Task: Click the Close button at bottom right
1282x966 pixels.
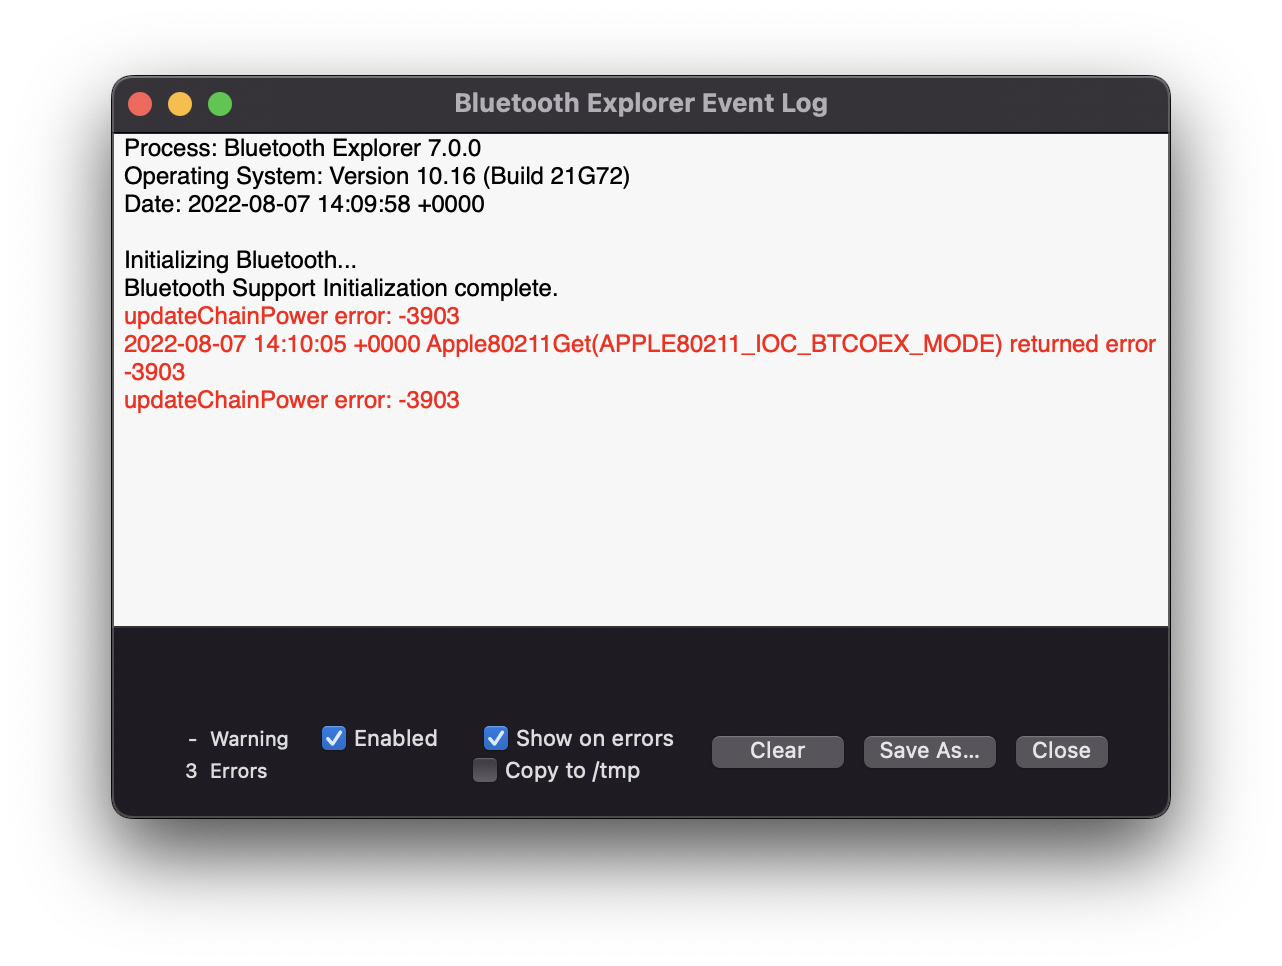Action: tap(1061, 751)
